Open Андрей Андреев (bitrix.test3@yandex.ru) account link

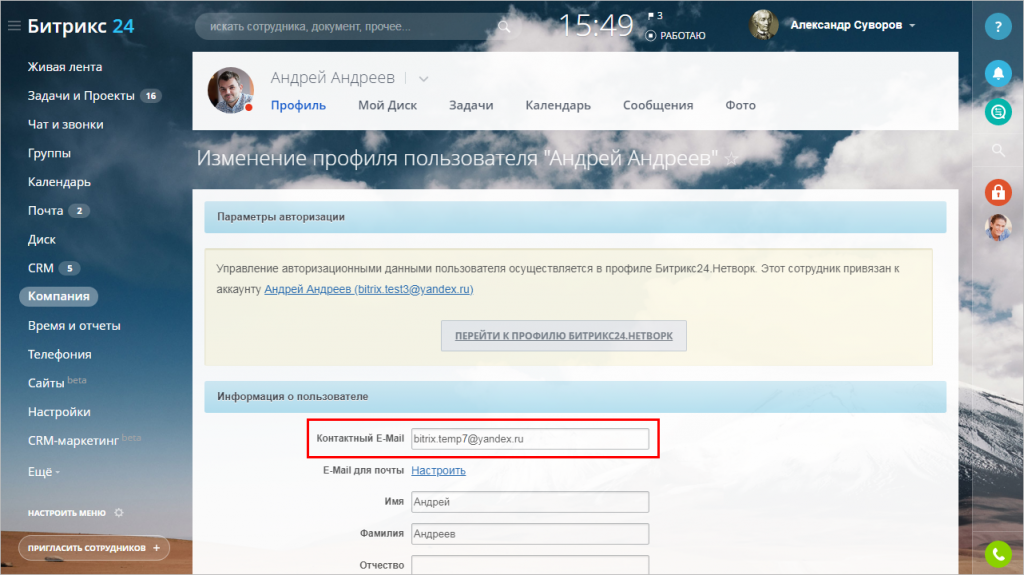tap(368, 289)
